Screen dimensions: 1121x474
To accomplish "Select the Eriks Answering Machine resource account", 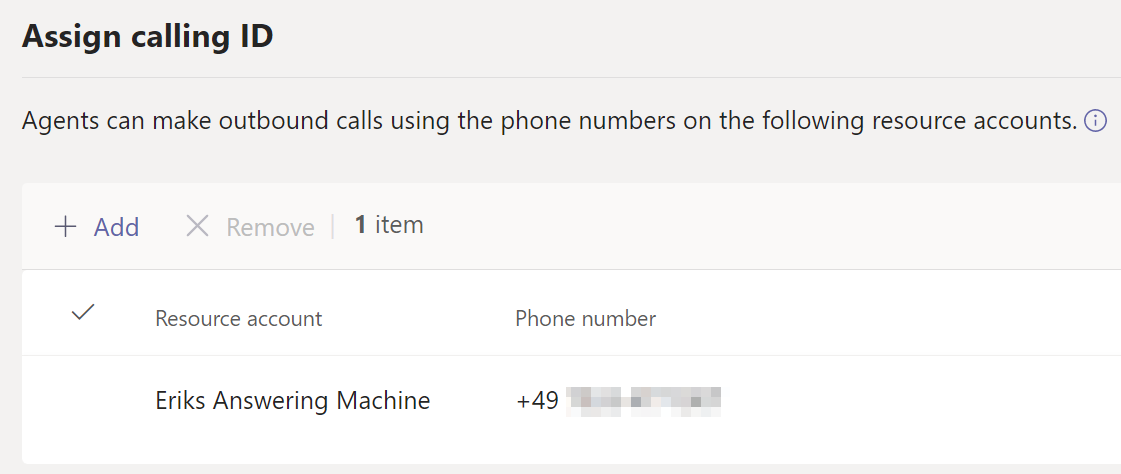I will [x=292, y=401].
